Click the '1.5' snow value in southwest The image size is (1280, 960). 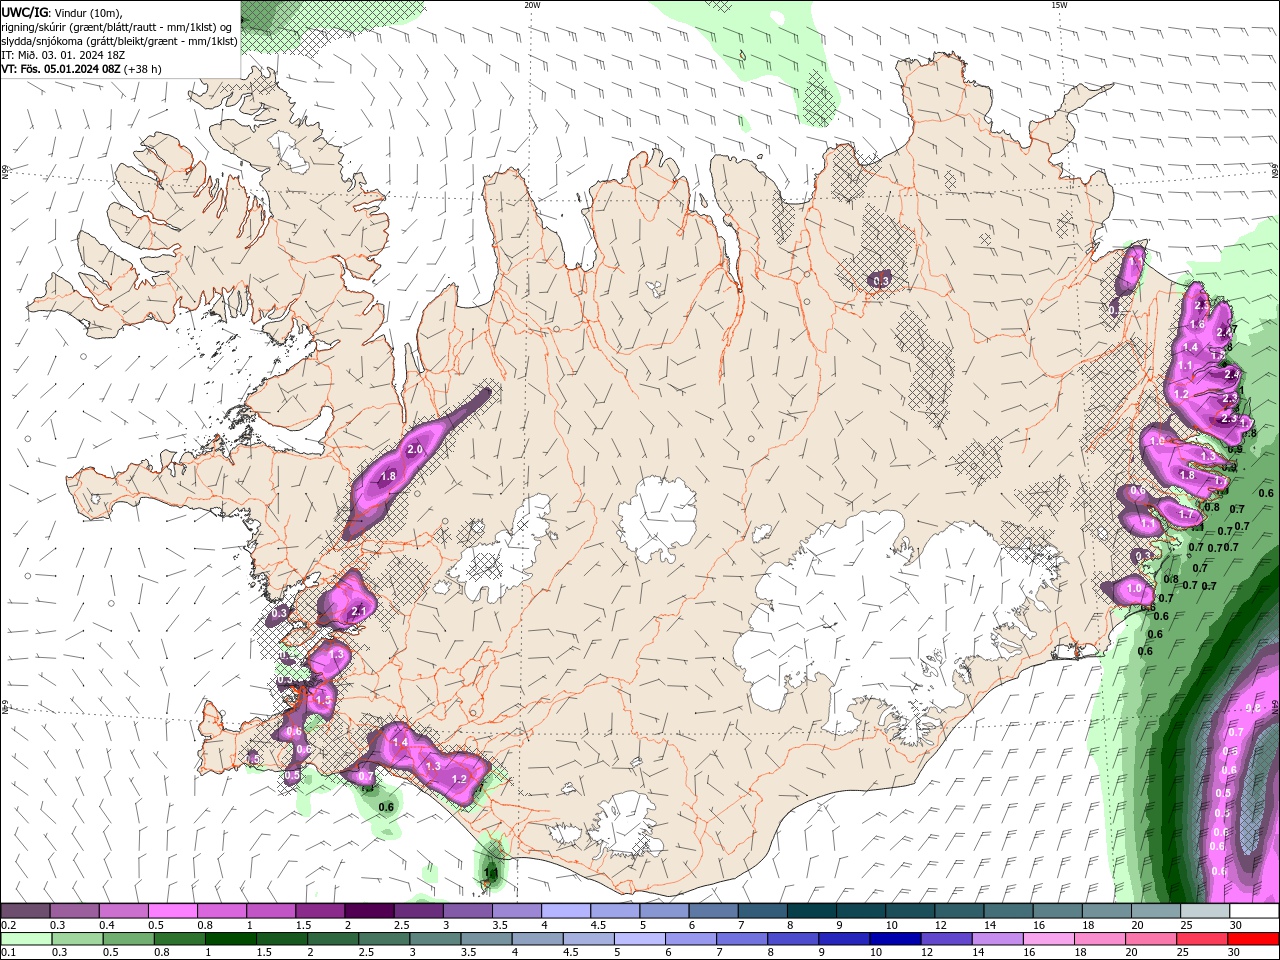coord(323,702)
